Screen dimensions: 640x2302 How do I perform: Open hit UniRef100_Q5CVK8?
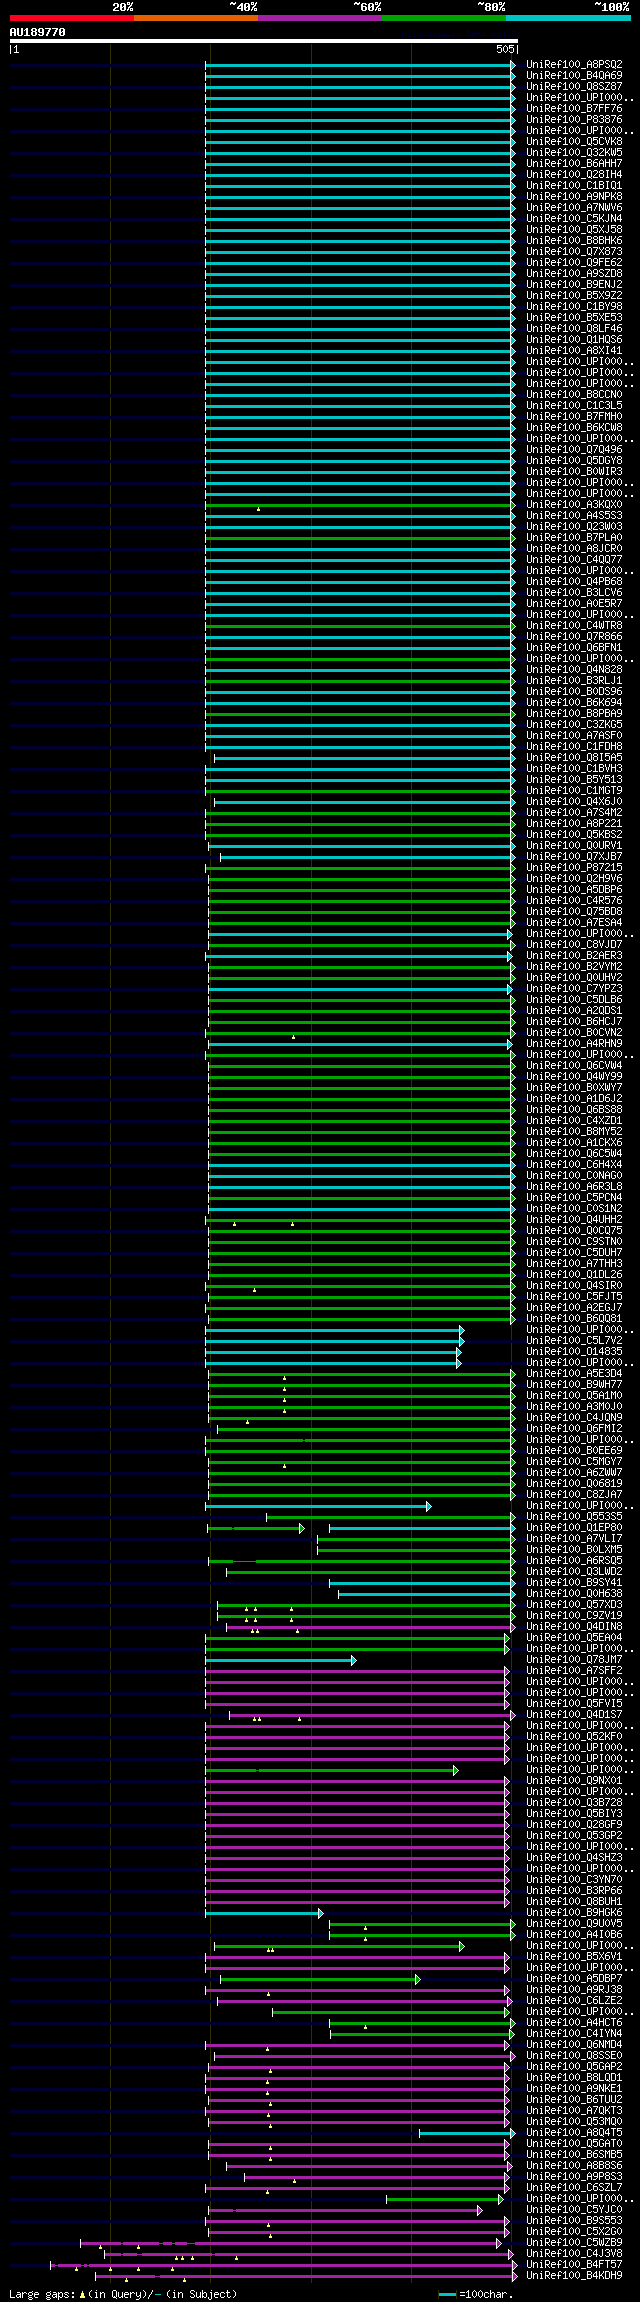click(574, 142)
